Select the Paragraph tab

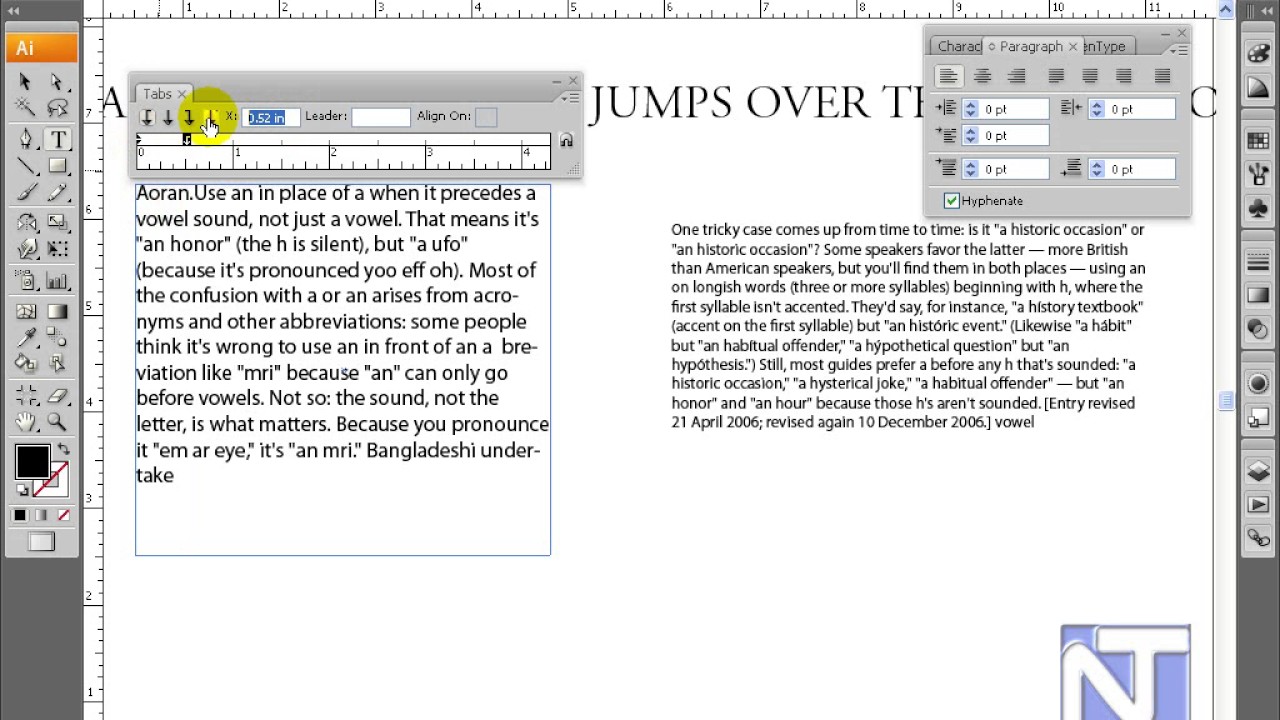[x=1030, y=47]
